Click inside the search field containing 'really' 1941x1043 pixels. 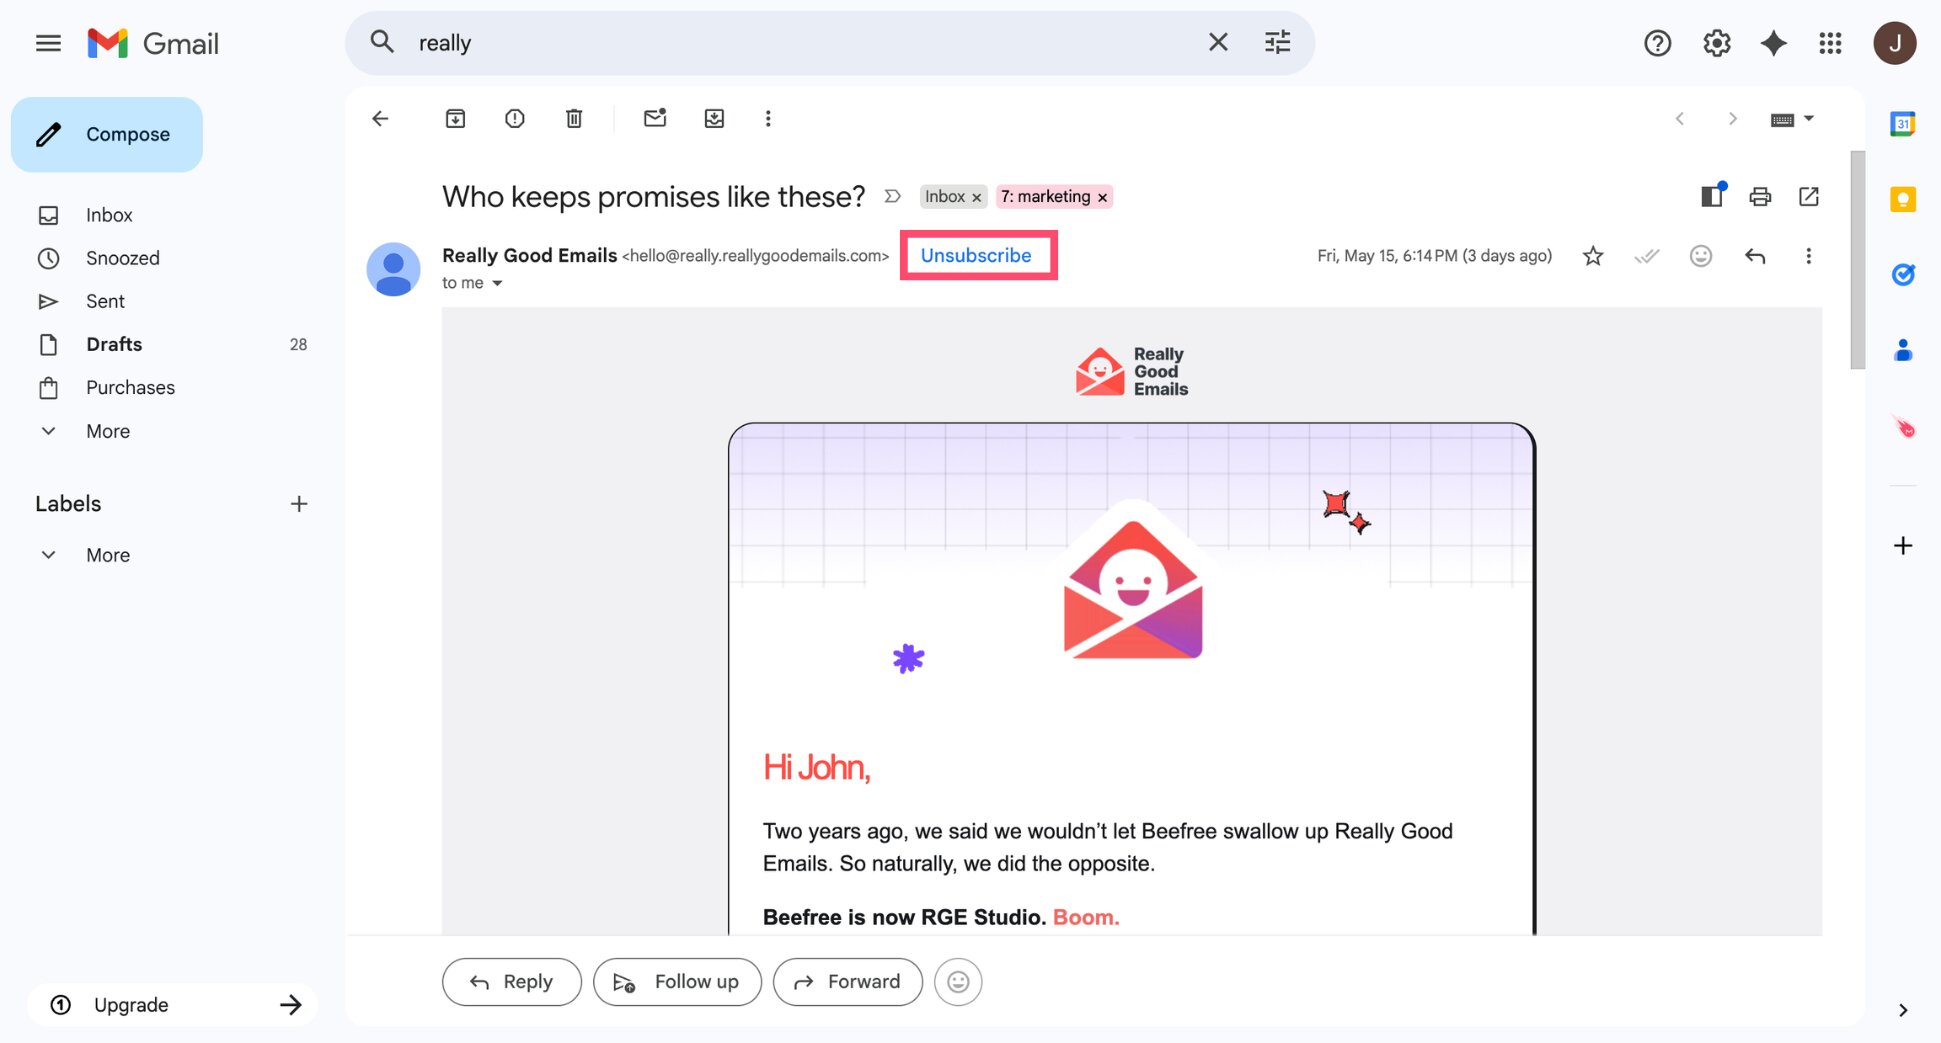800,43
